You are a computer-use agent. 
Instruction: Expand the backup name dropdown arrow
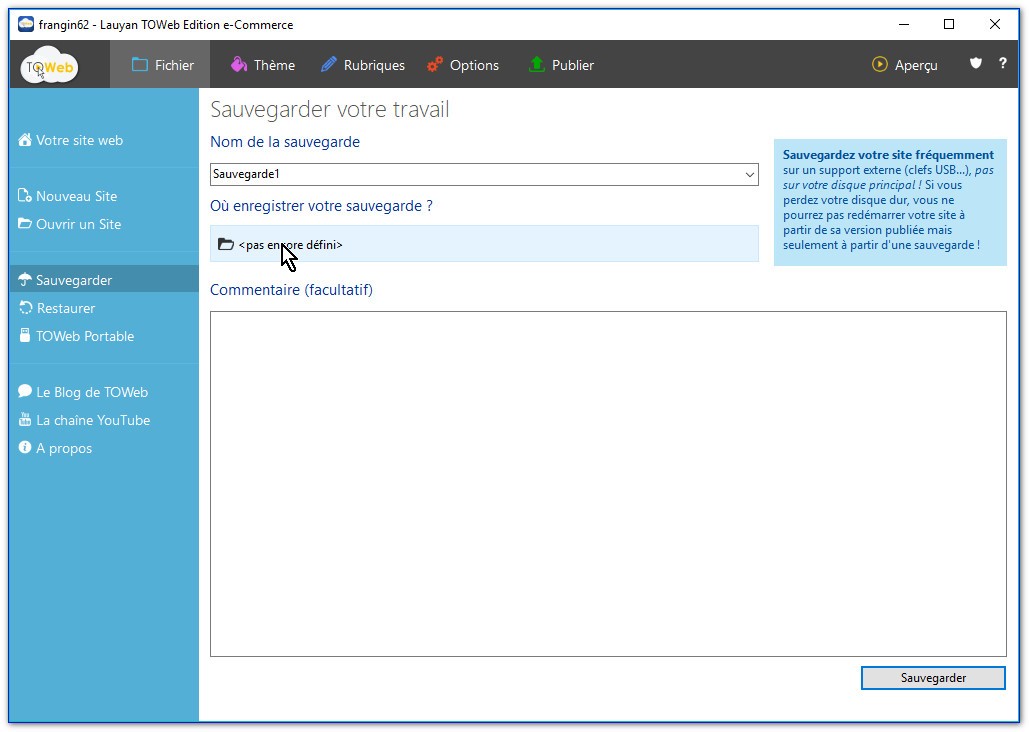point(749,174)
